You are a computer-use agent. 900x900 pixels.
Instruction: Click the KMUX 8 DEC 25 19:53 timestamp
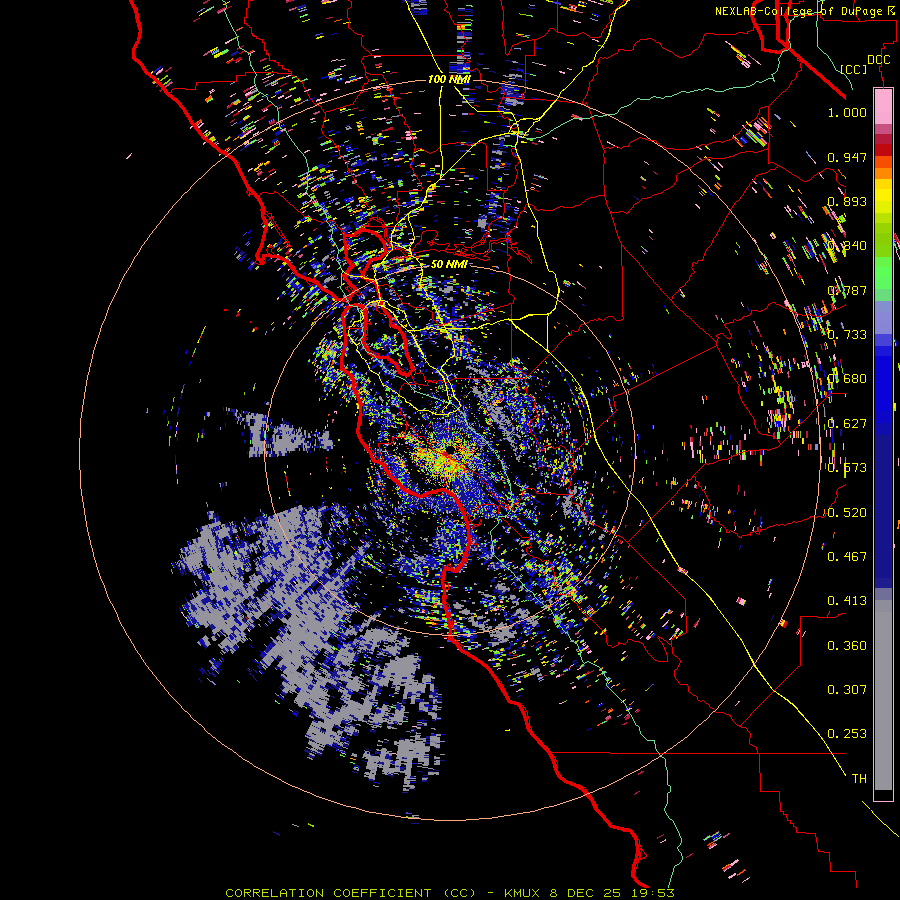[589, 893]
